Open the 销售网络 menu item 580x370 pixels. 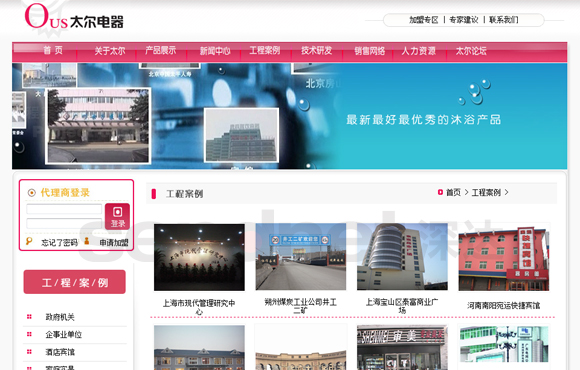tap(370, 51)
